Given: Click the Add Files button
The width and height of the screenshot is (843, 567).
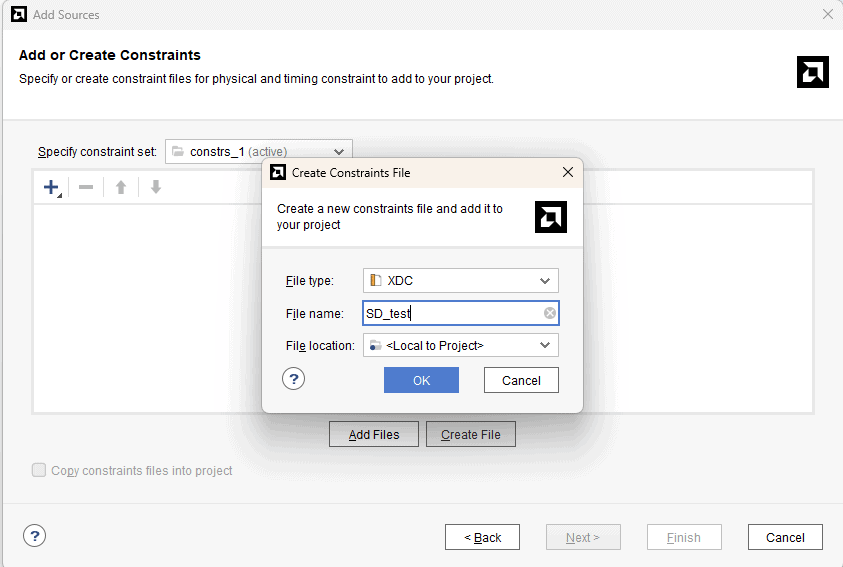Looking at the screenshot, I should (x=374, y=435).
